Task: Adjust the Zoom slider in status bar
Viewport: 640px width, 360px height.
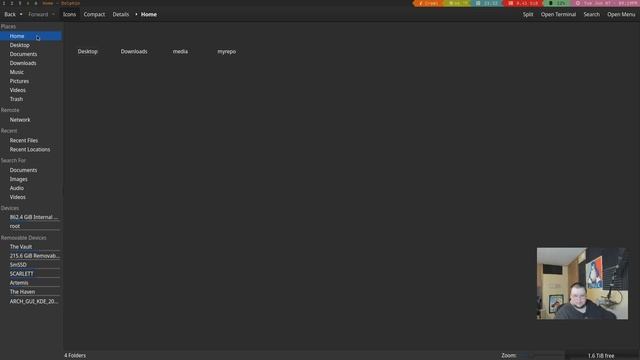Action: pyautogui.click(x=541, y=356)
